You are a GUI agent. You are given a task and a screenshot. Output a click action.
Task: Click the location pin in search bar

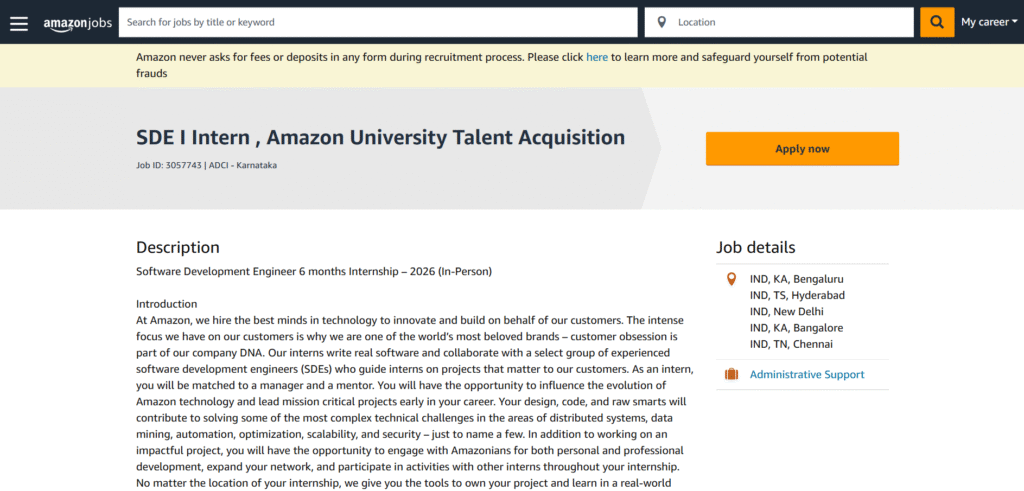662,22
